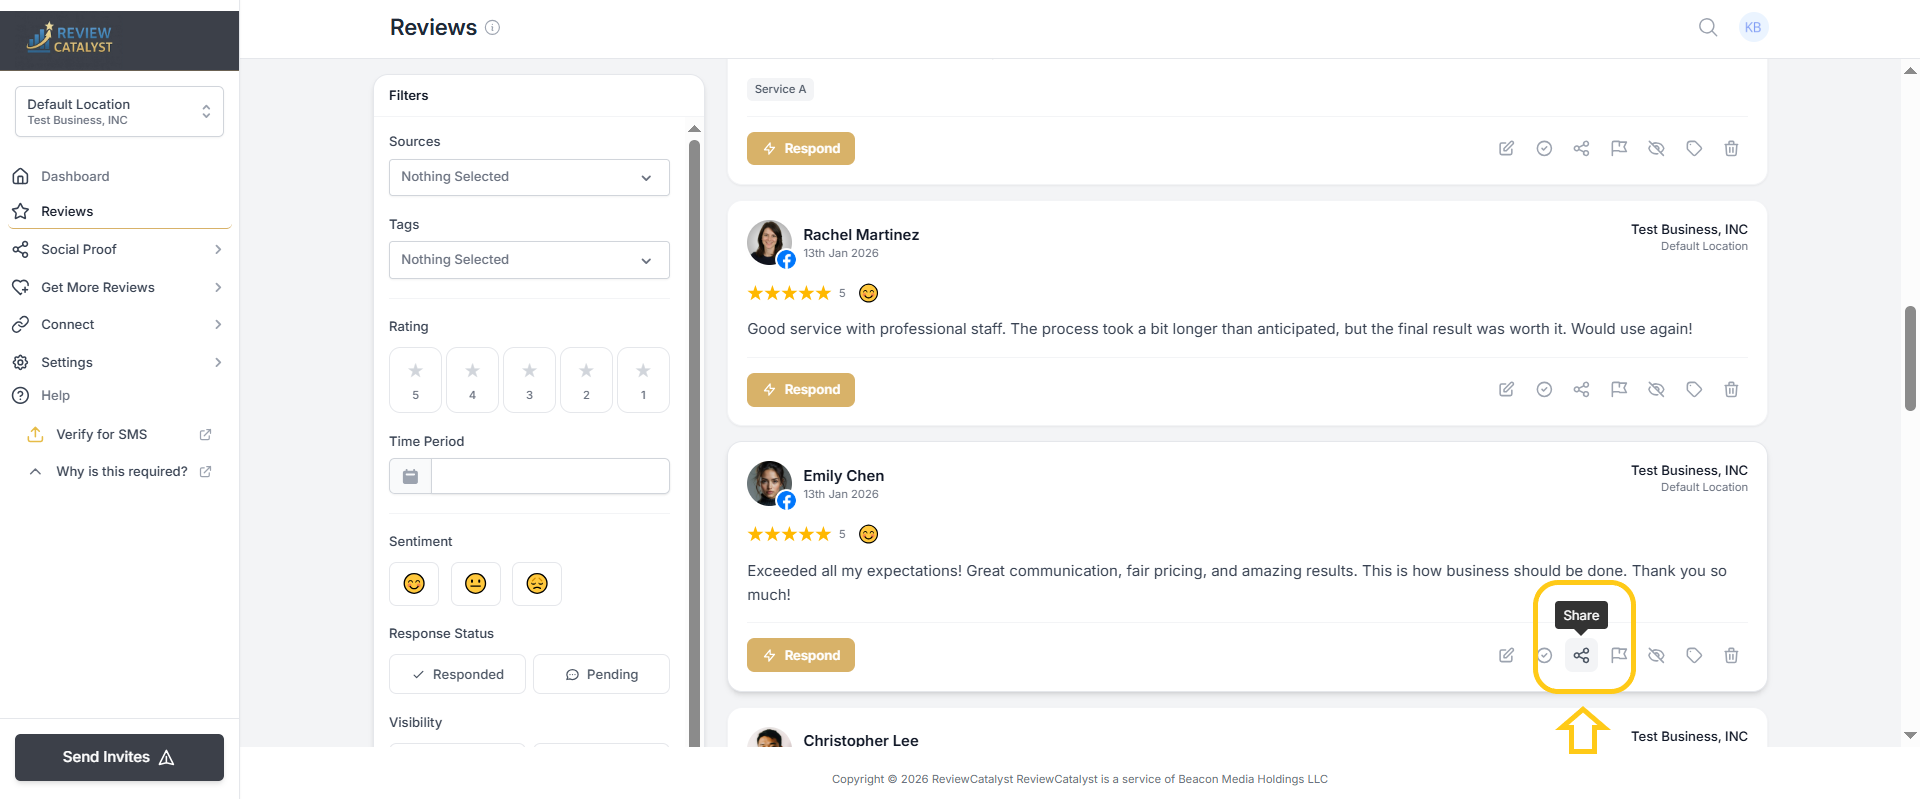The height and width of the screenshot is (799, 1920).
Task: Click Respond on Rachel Martinez's review
Action: [x=801, y=390]
